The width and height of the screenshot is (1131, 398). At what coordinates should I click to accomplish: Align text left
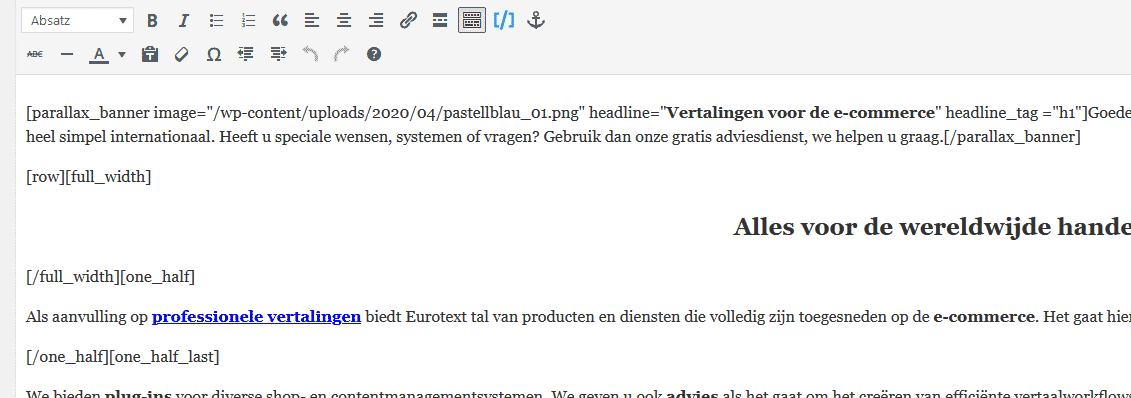[x=312, y=21]
